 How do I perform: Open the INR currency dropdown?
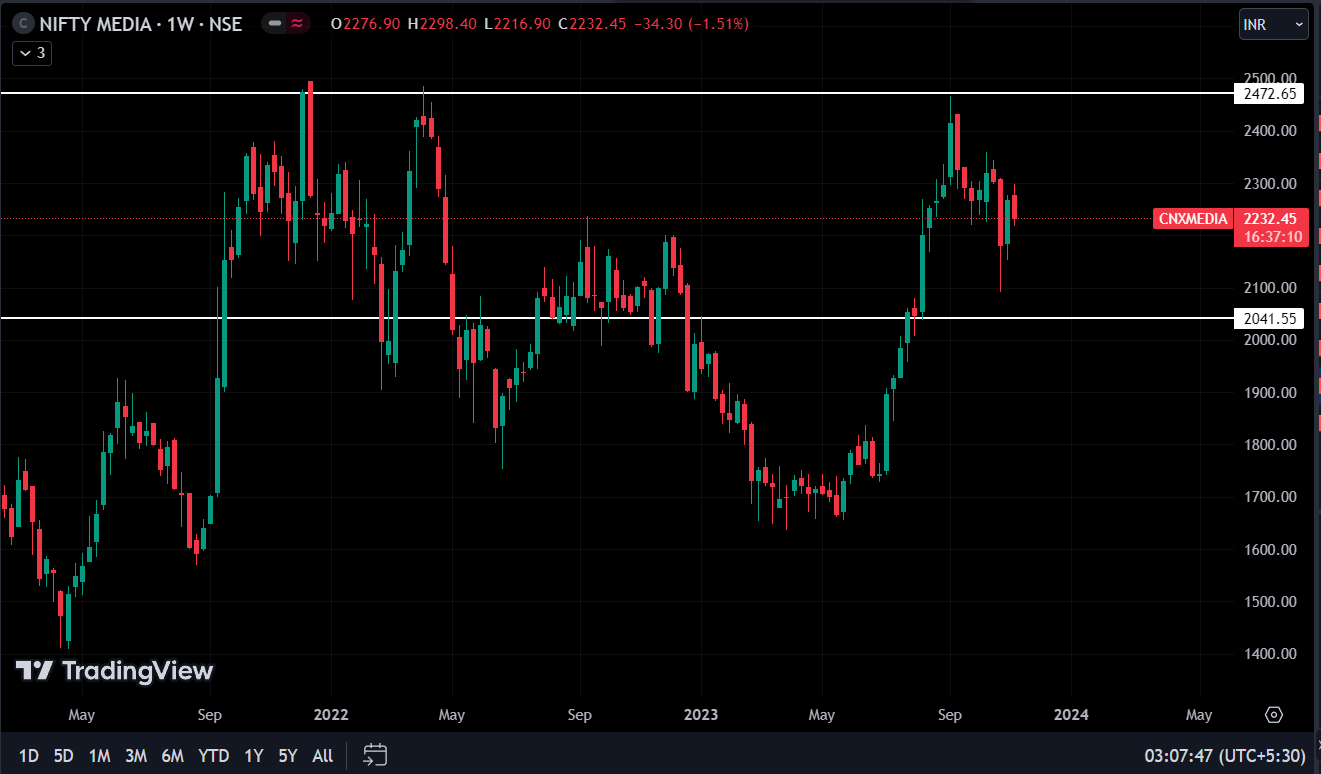pyautogui.click(x=1273, y=24)
